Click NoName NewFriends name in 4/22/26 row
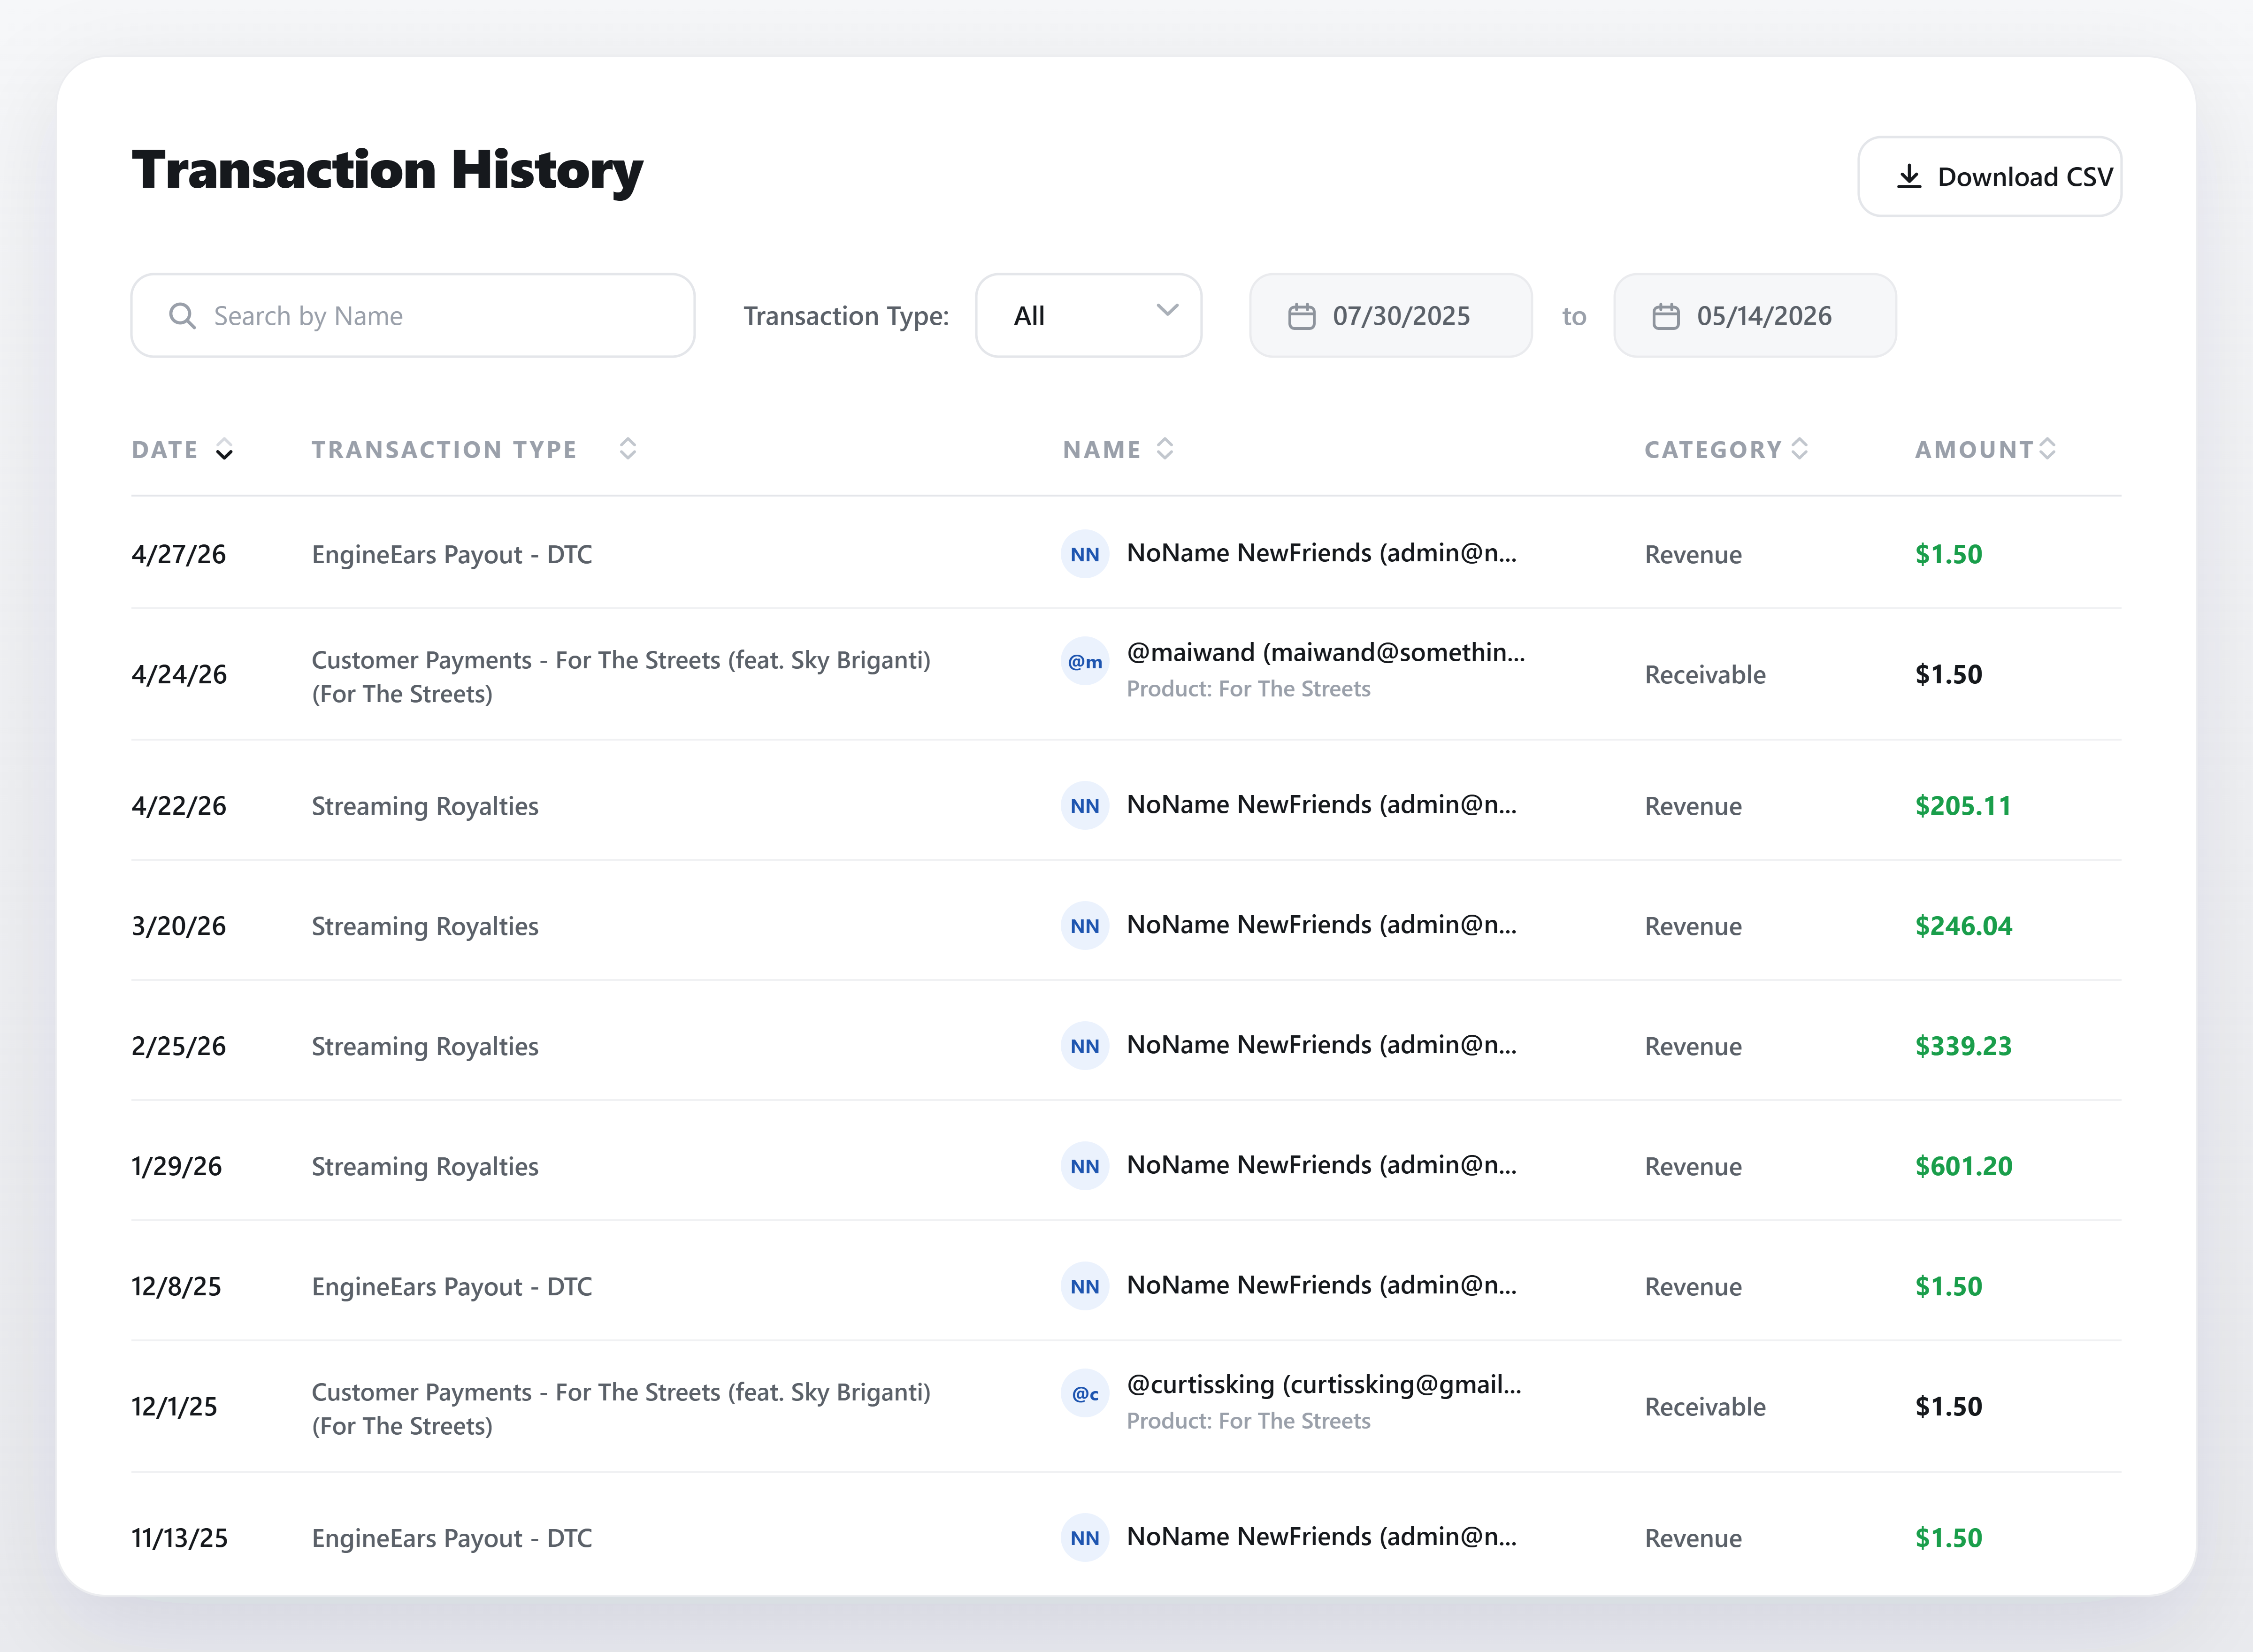This screenshot has height=1652, width=2253. pyautogui.click(x=1322, y=804)
